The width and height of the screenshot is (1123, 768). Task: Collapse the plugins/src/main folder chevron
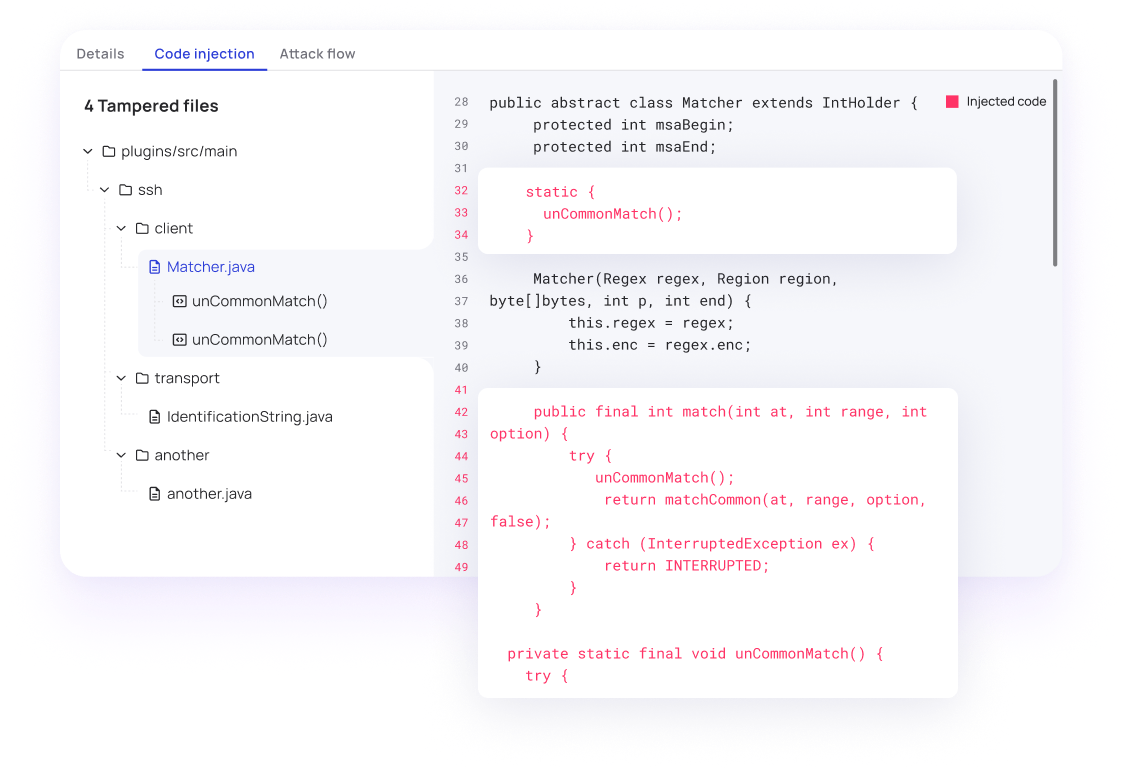(88, 152)
